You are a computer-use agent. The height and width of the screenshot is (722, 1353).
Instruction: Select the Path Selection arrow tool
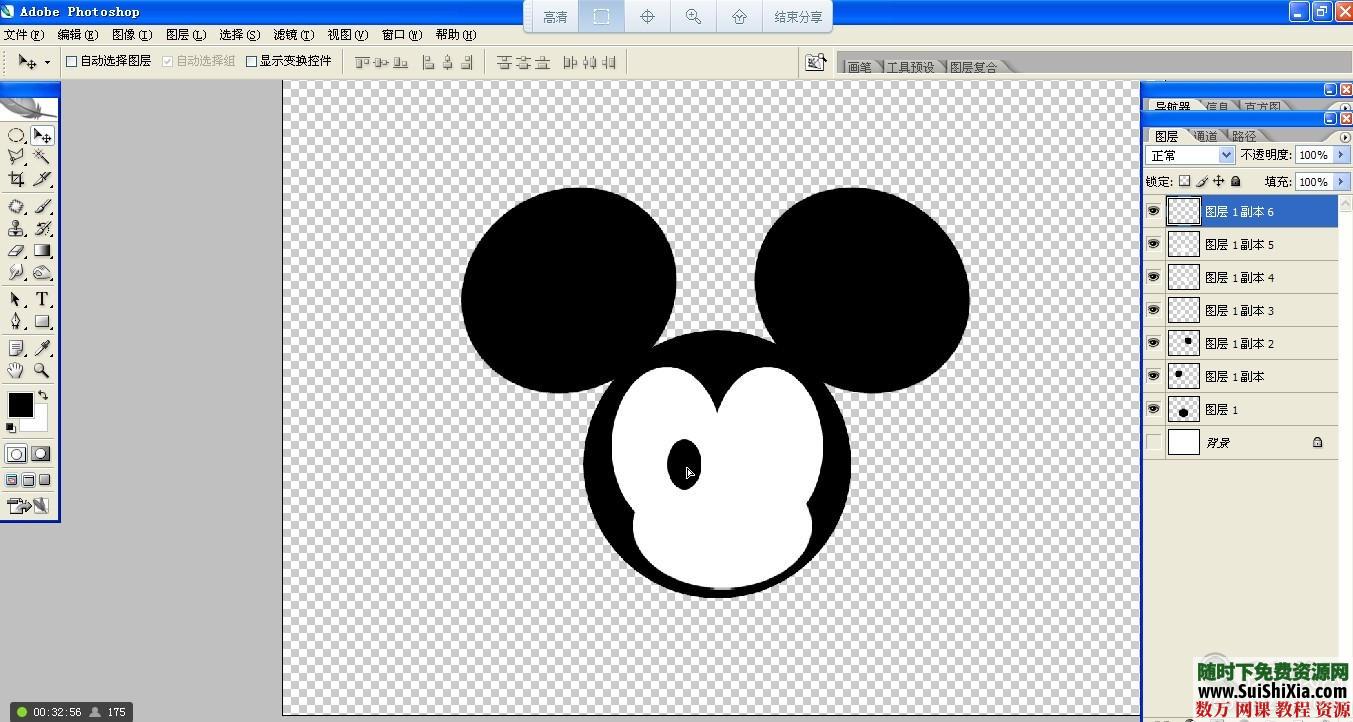16,300
